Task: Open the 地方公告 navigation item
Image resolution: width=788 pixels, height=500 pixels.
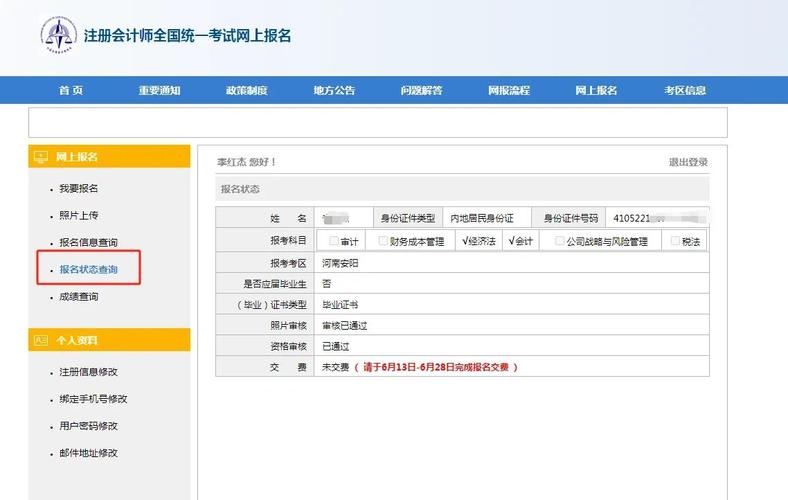Action: (334, 90)
